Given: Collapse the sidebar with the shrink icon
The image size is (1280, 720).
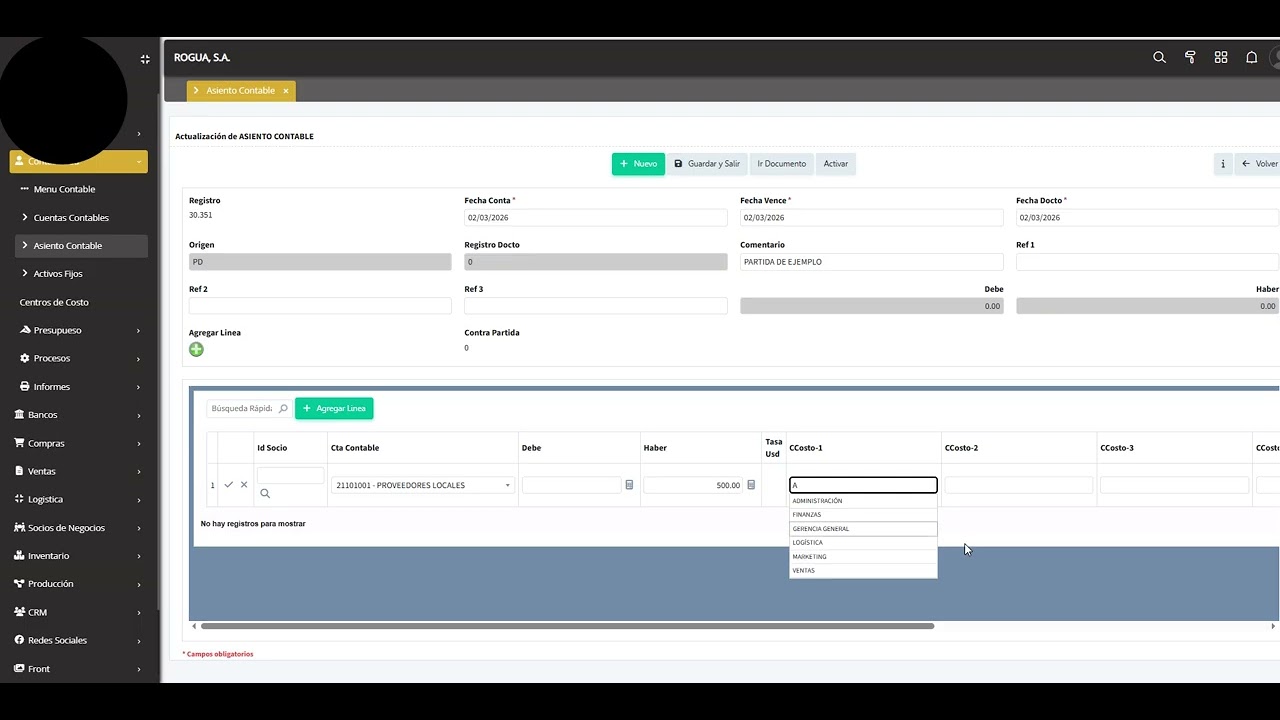Looking at the screenshot, I should pyautogui.click(x=145, y=59).
